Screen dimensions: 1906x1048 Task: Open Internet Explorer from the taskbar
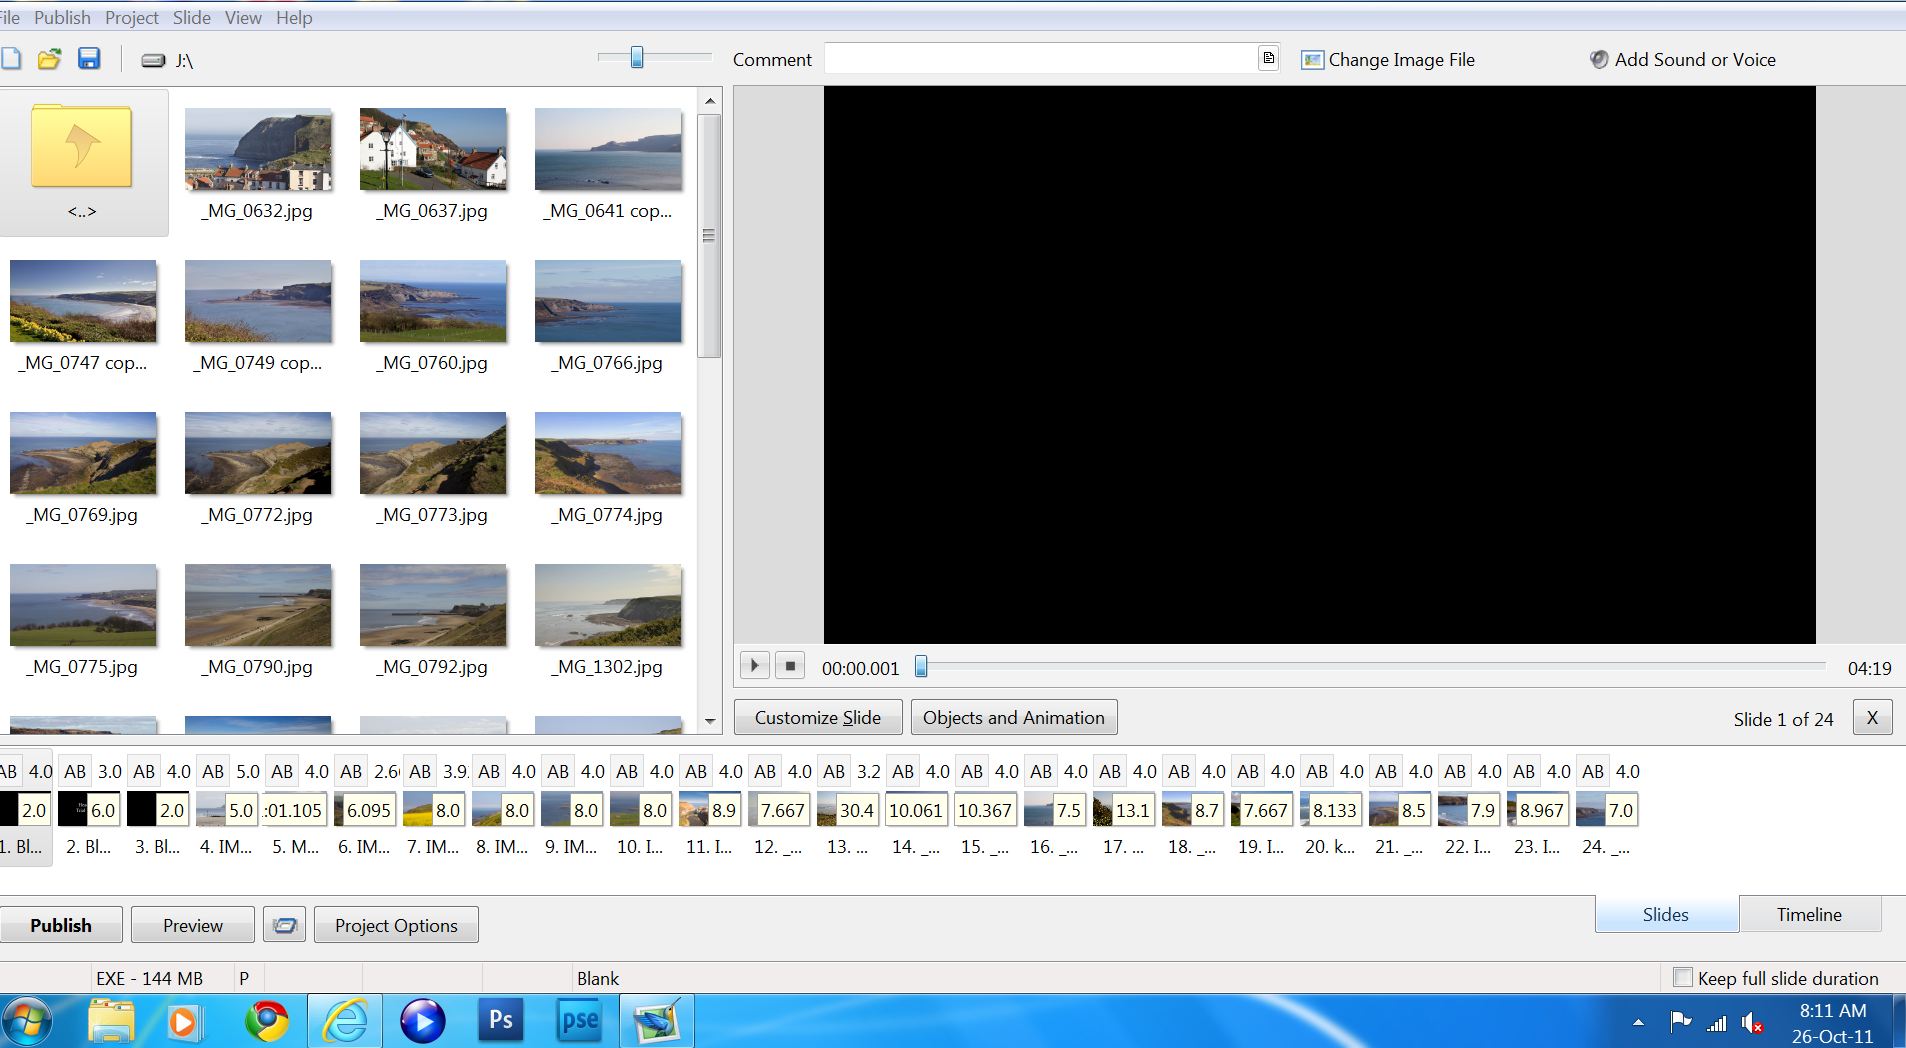pos(345,1021)
